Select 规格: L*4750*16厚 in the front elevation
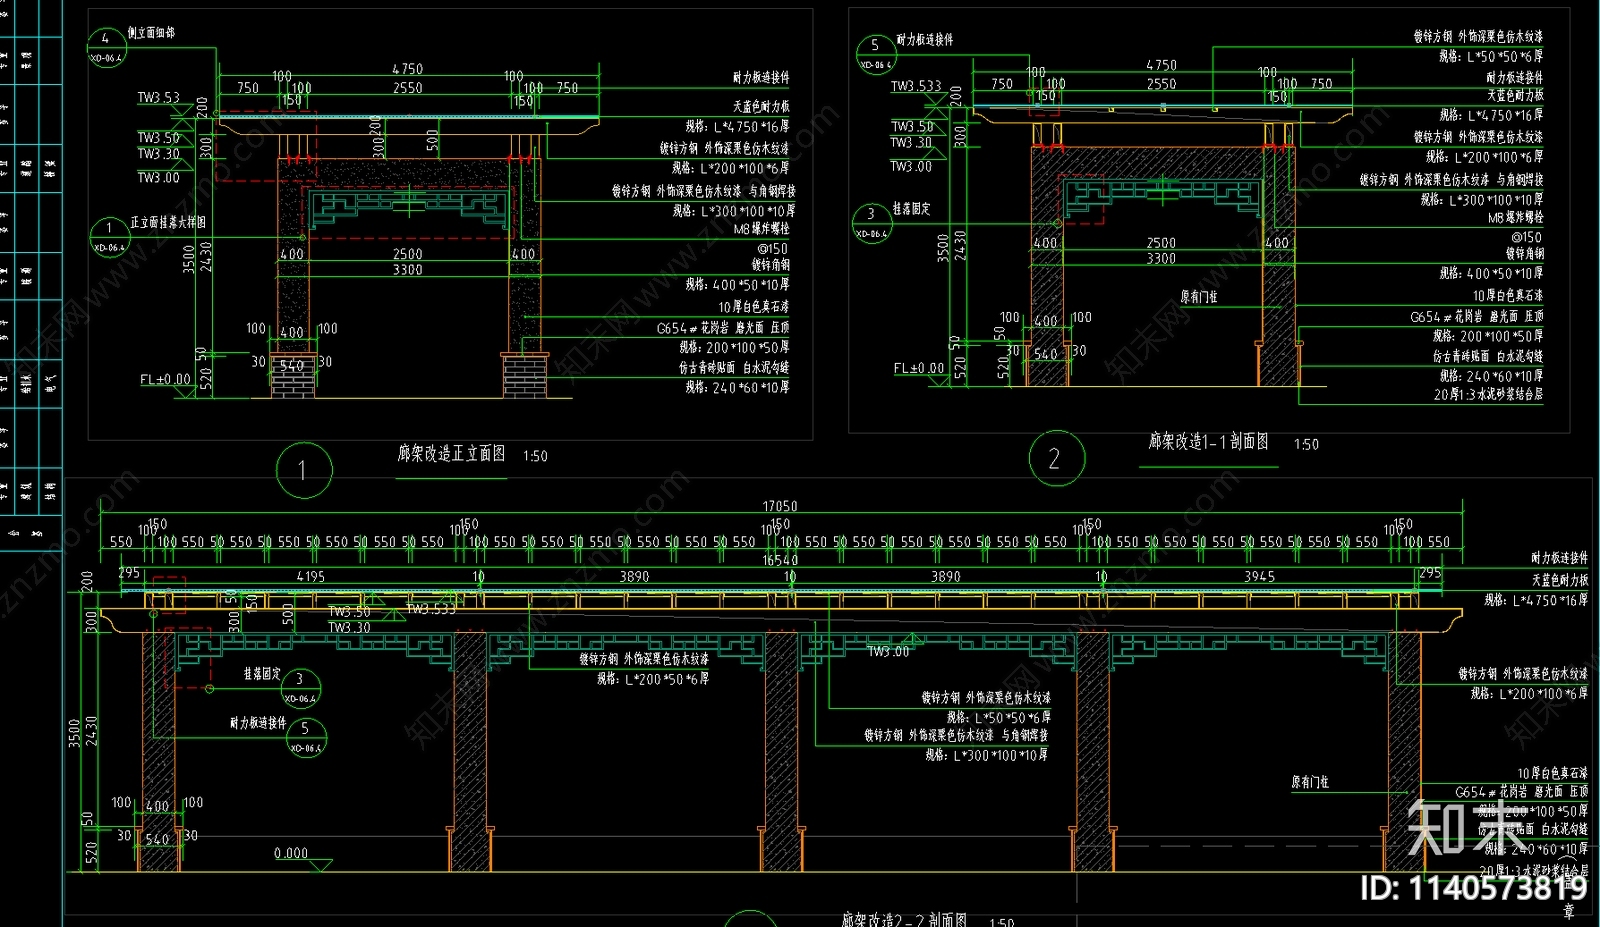The height and width of the screenshot is (927, 1600). tap(737, 127)
